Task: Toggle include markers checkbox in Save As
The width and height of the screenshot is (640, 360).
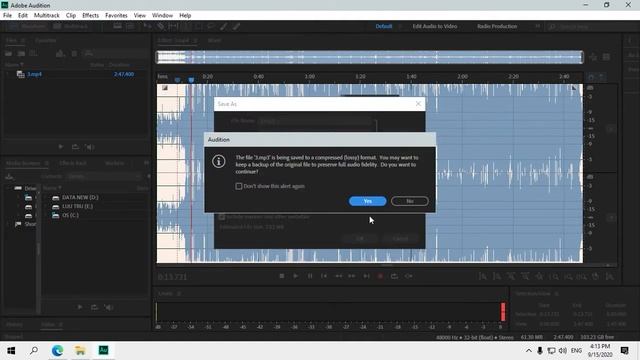Action: (x=222, y=217)
